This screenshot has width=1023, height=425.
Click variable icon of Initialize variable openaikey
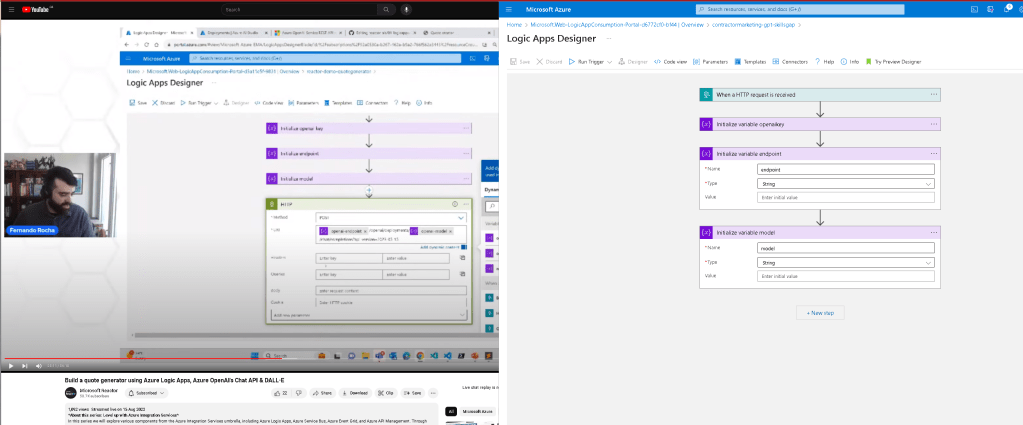706,124
